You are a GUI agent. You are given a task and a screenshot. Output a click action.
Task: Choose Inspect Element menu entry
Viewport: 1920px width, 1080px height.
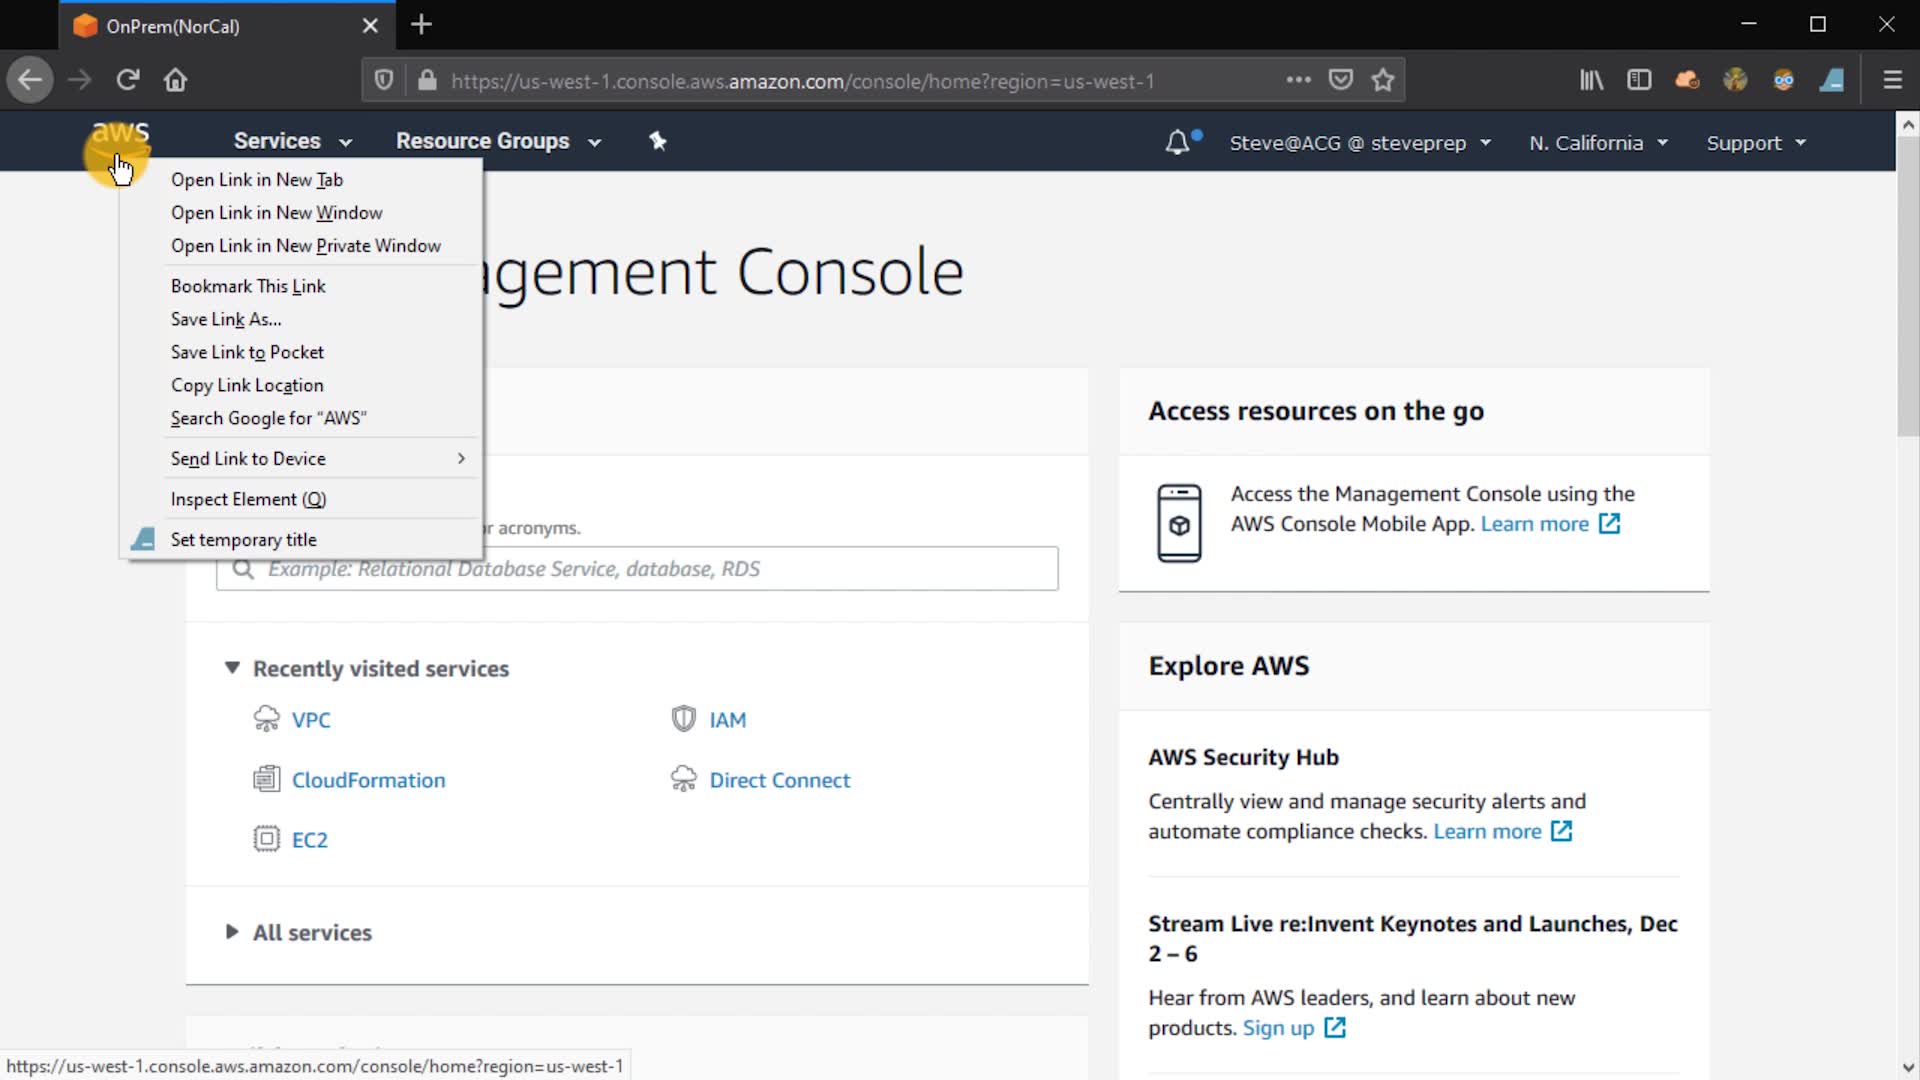pos(248,499)
